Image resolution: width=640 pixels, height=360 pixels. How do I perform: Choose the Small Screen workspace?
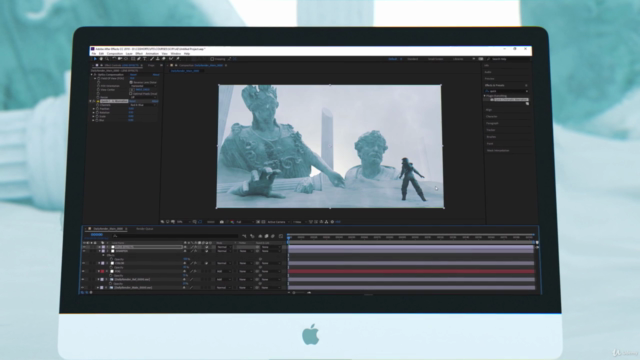click(436, 59)
